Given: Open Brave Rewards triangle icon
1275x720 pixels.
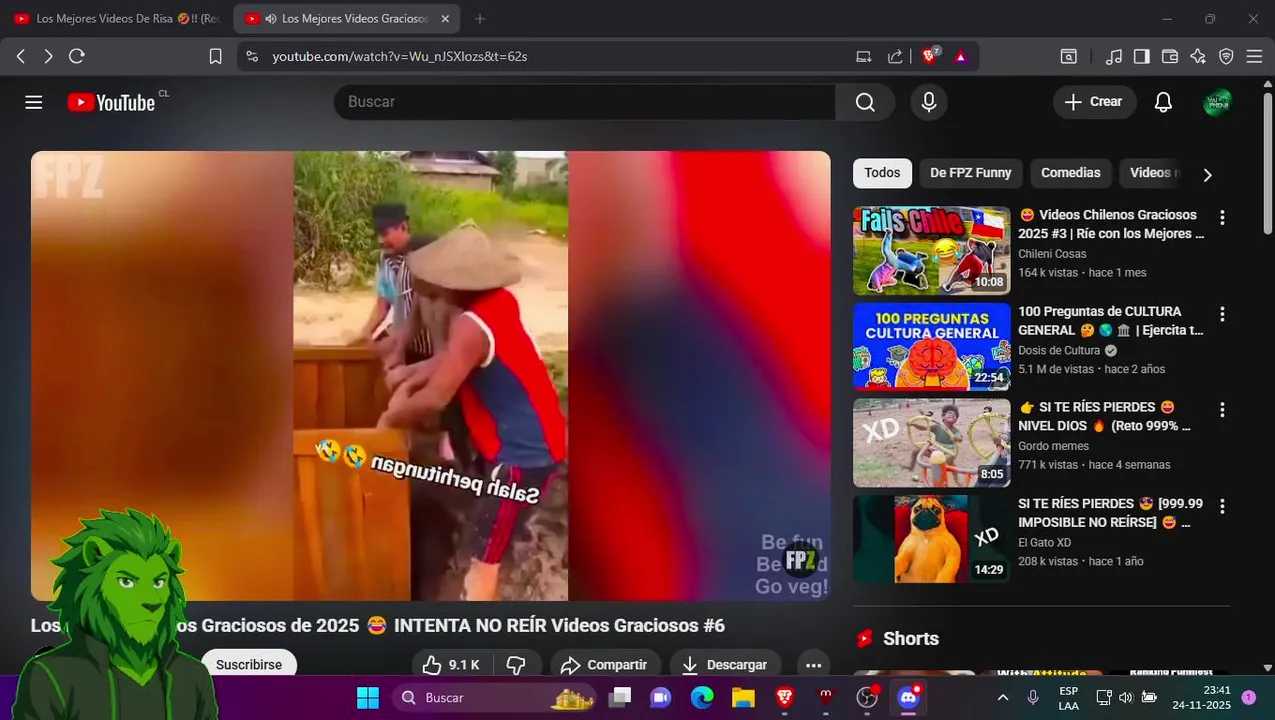Looking at the screenshot, I should point(961,56).
